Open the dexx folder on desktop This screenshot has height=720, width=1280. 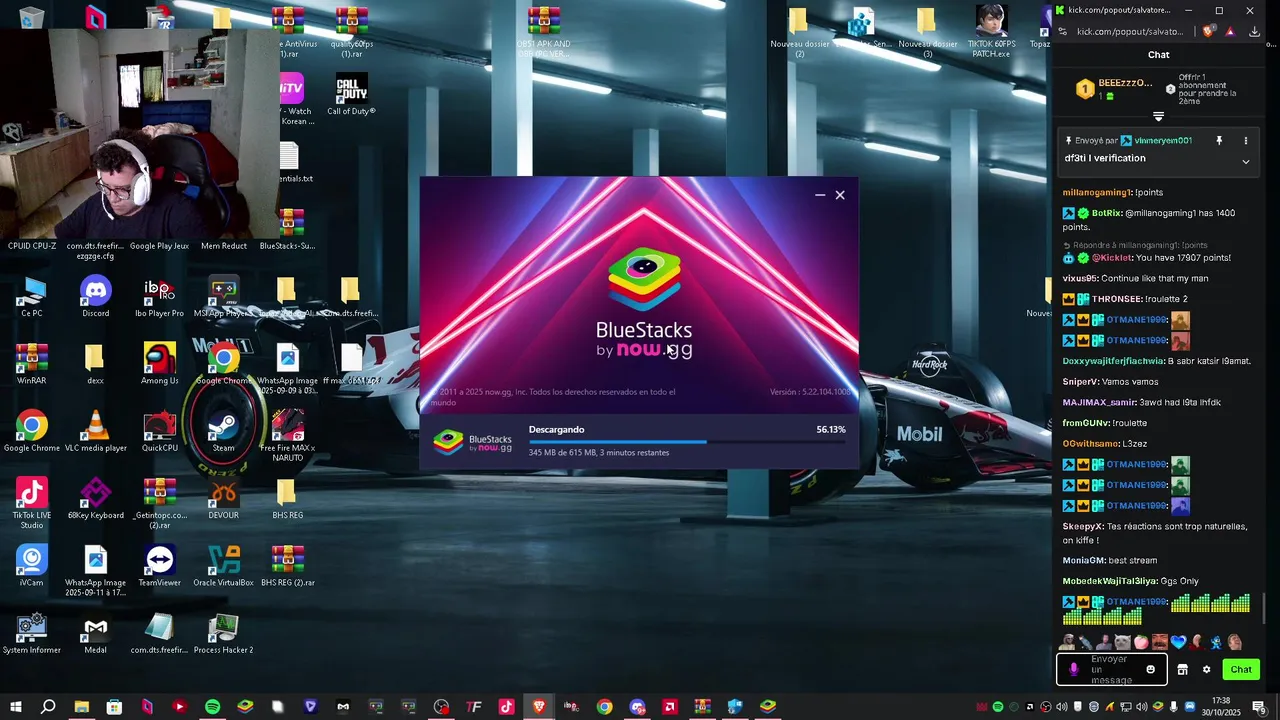[95, 363]
